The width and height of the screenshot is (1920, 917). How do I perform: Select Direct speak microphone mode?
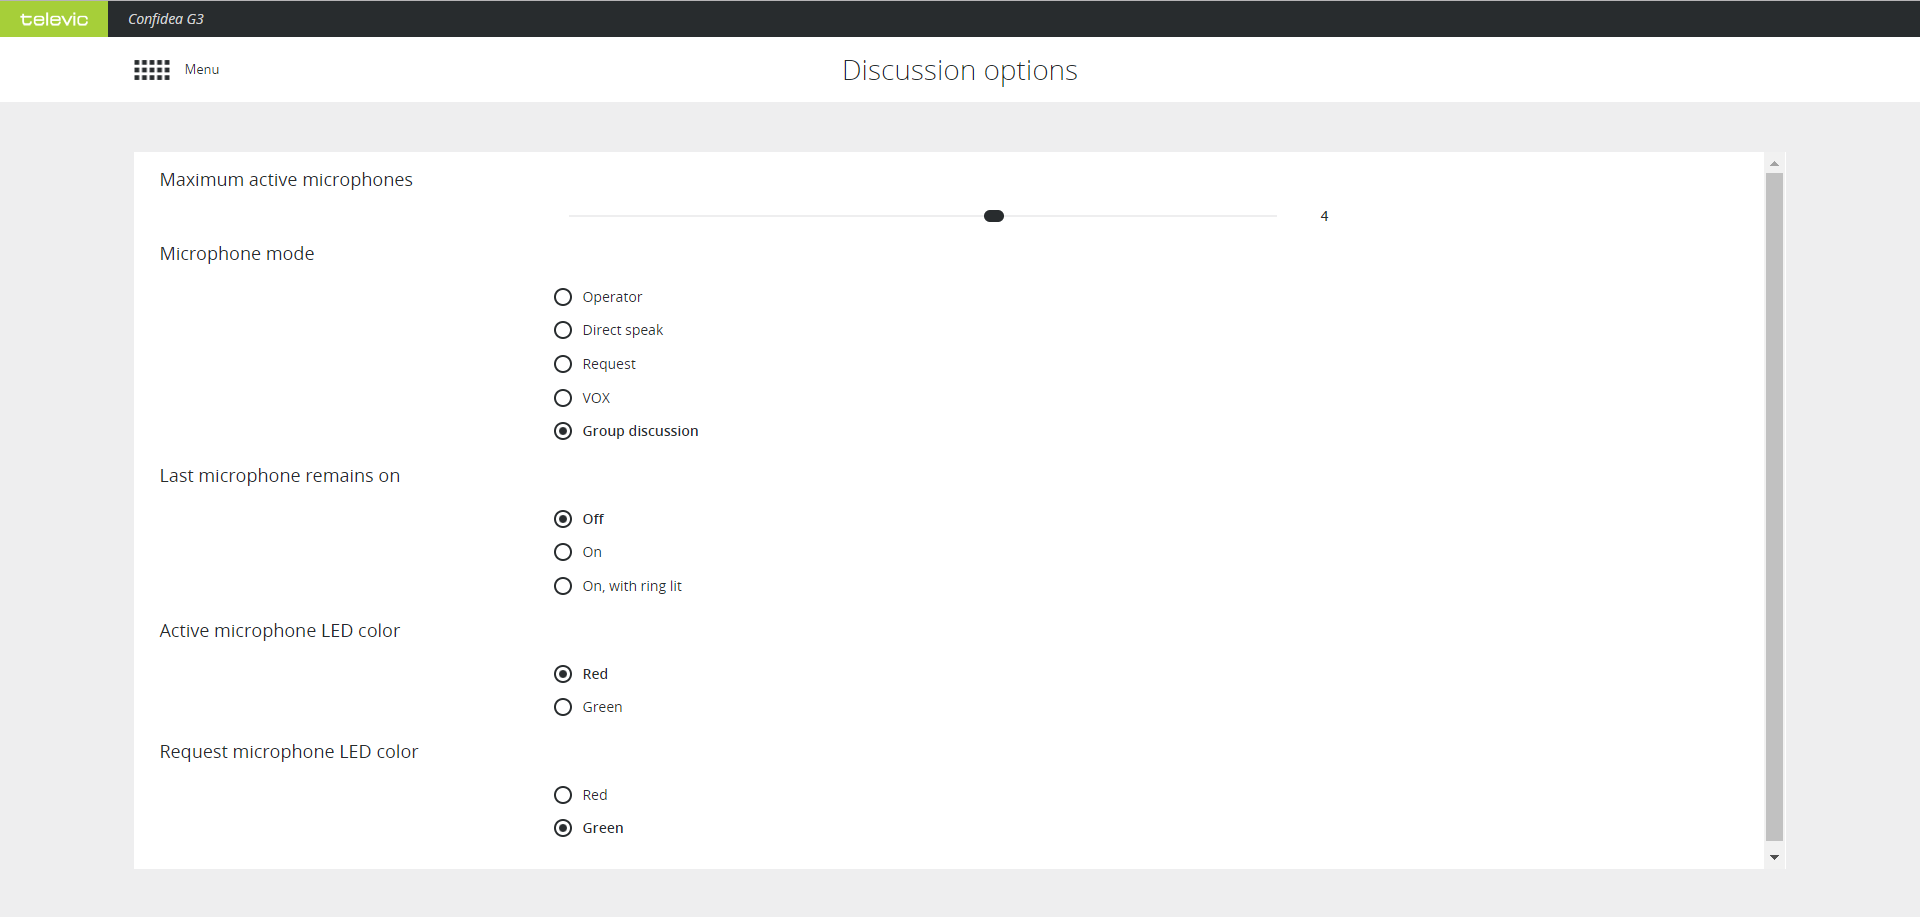563,330
